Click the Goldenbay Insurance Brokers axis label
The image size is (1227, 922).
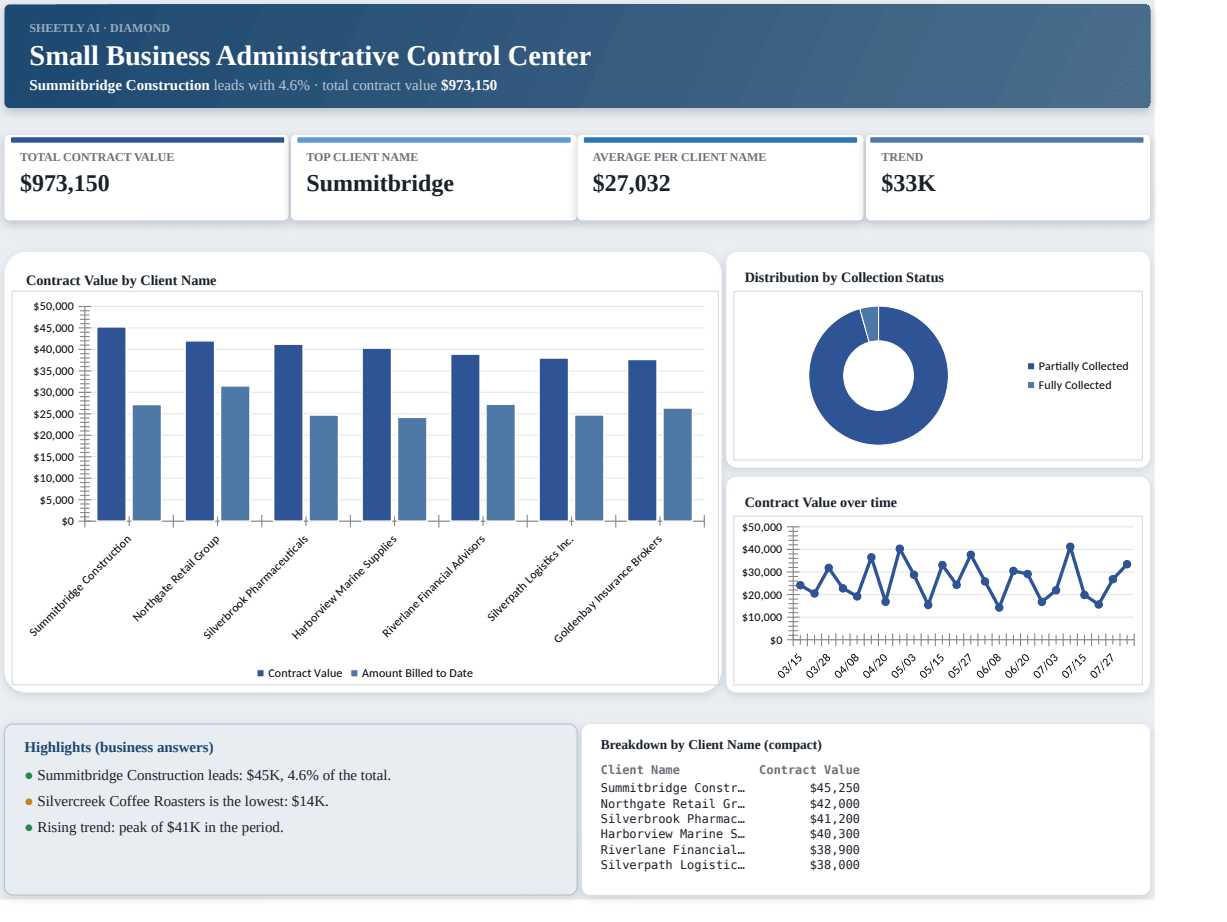[x=609, y=589]
